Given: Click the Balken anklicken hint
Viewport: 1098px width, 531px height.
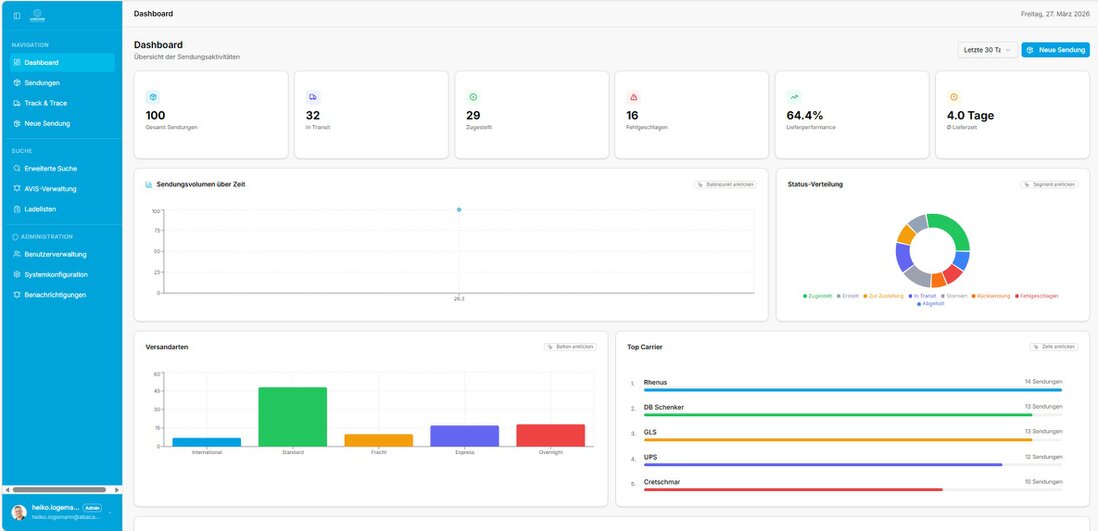Looking at the screenshot, I should click(x=571, y=347).
